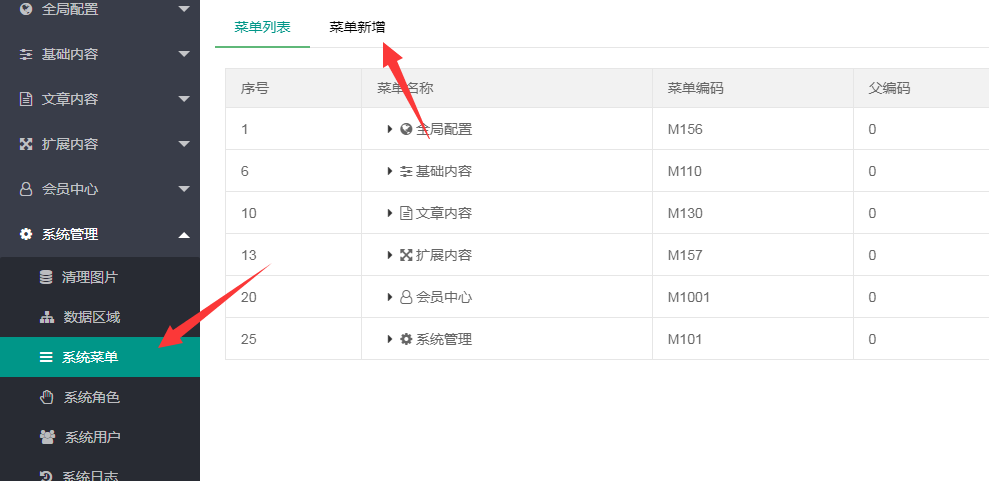Go to 系统日志 in the sidebar
Viewport: 989px width, 481px height.
point(90,474)
